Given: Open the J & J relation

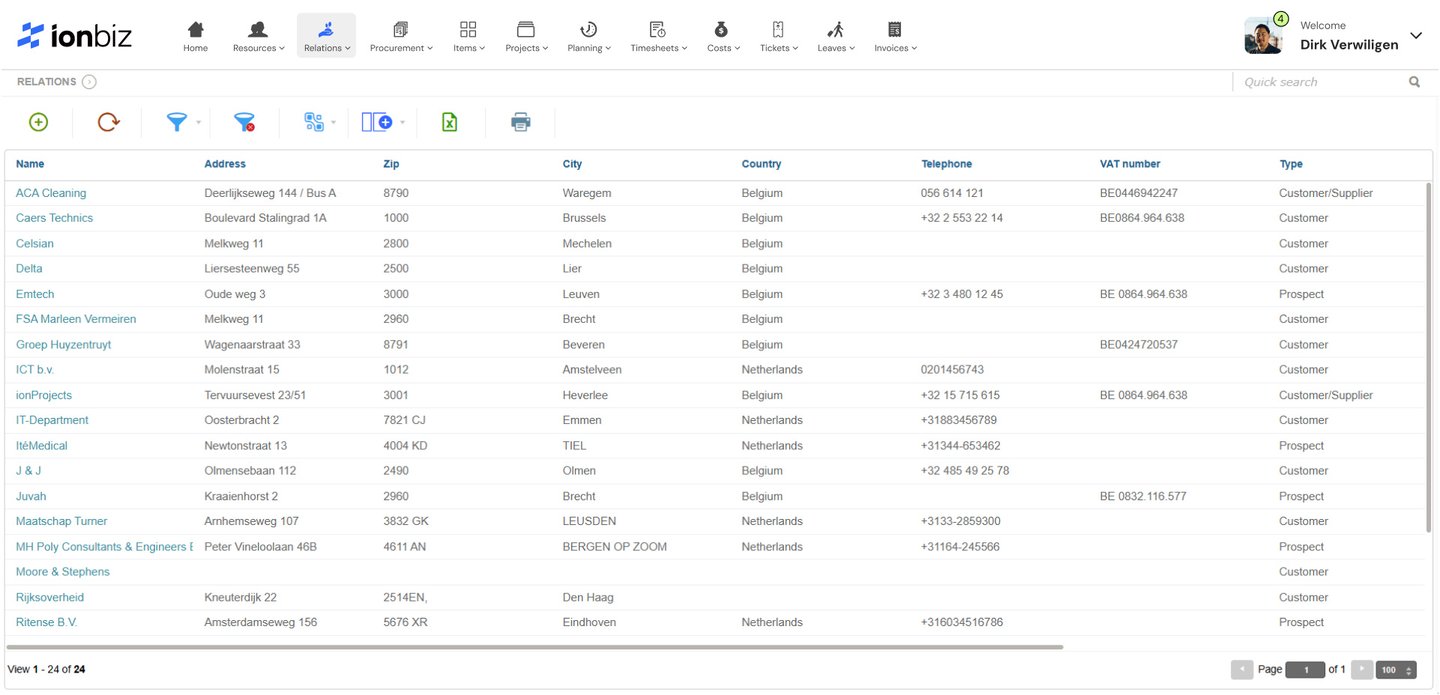Looking at the screenshot, I should [28, 471].
